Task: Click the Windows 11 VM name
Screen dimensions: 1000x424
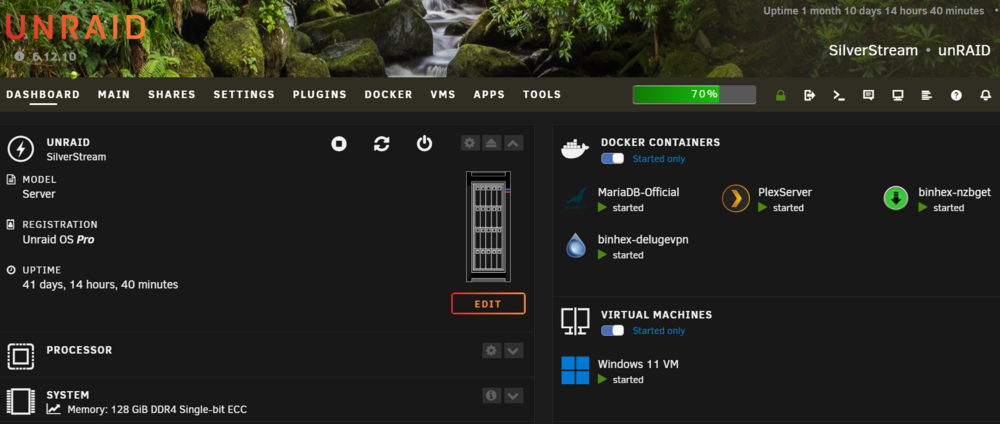Action: coord(638,364)
